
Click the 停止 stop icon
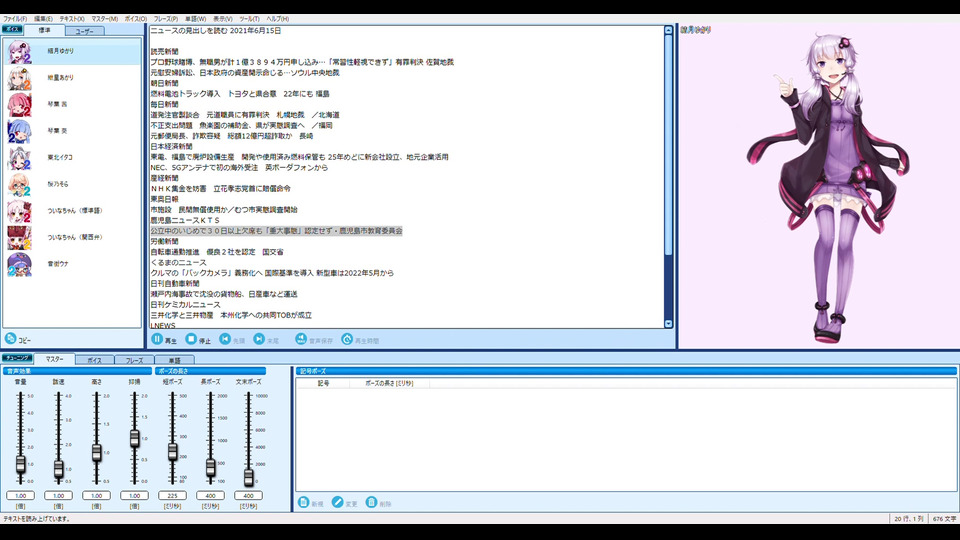[x=191, y=339]
